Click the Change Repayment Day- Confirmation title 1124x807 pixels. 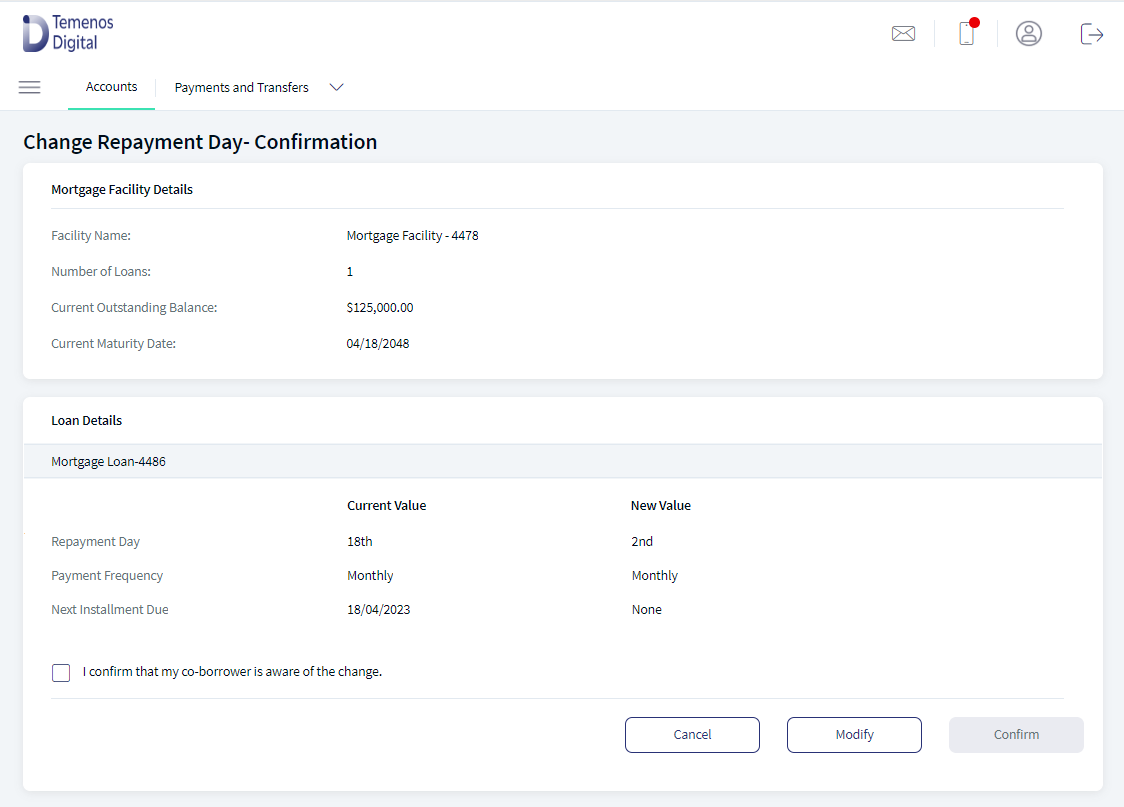(200, 142)
